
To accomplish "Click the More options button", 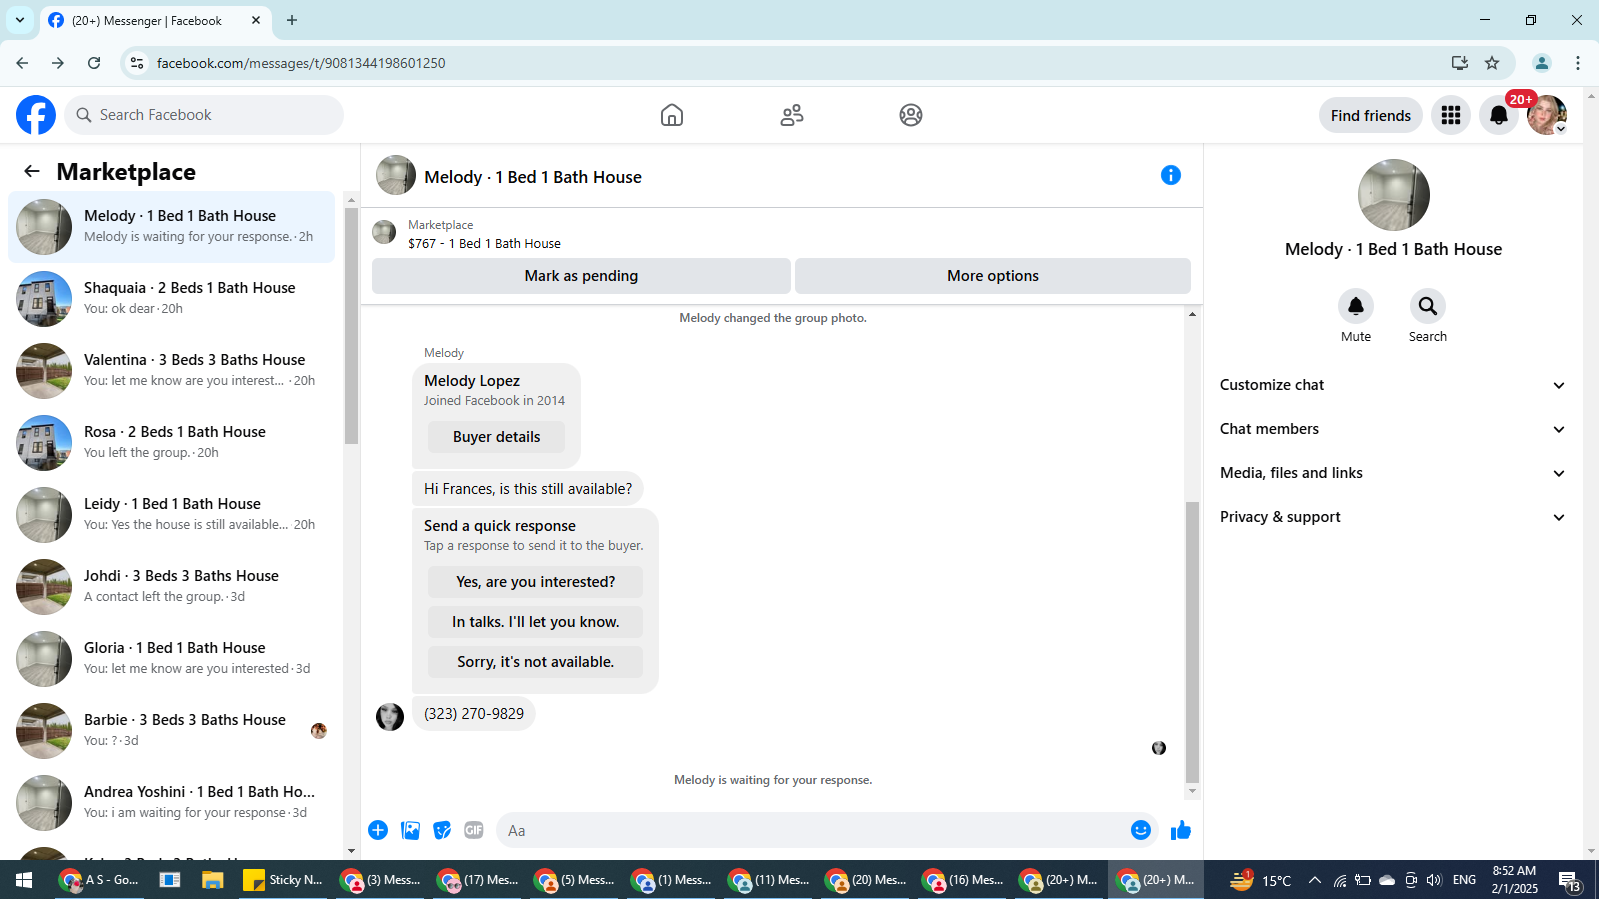I will click(x=993, y=276).
